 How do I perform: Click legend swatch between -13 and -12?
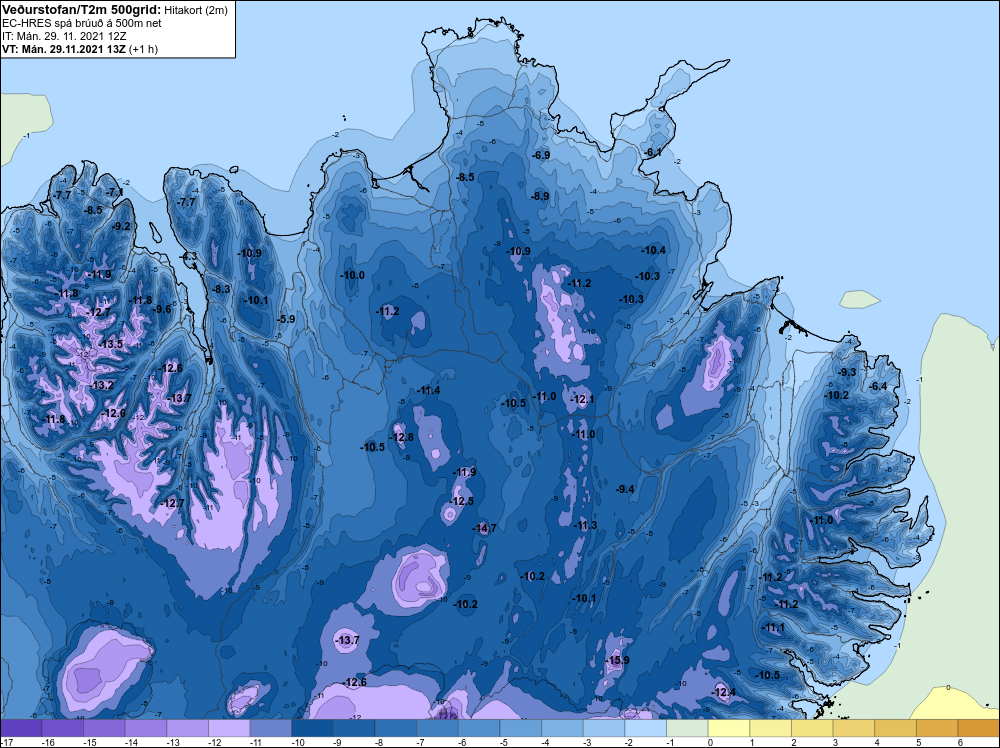[188, 728]
